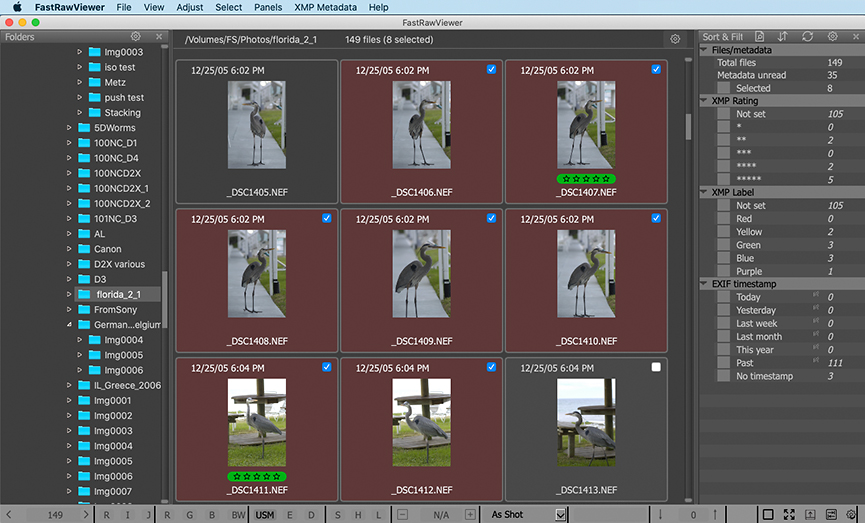The height and width of the screenshot is (523, 865).
Task: Open the XMP Metadata menu
Action: [x=325, y=7]
